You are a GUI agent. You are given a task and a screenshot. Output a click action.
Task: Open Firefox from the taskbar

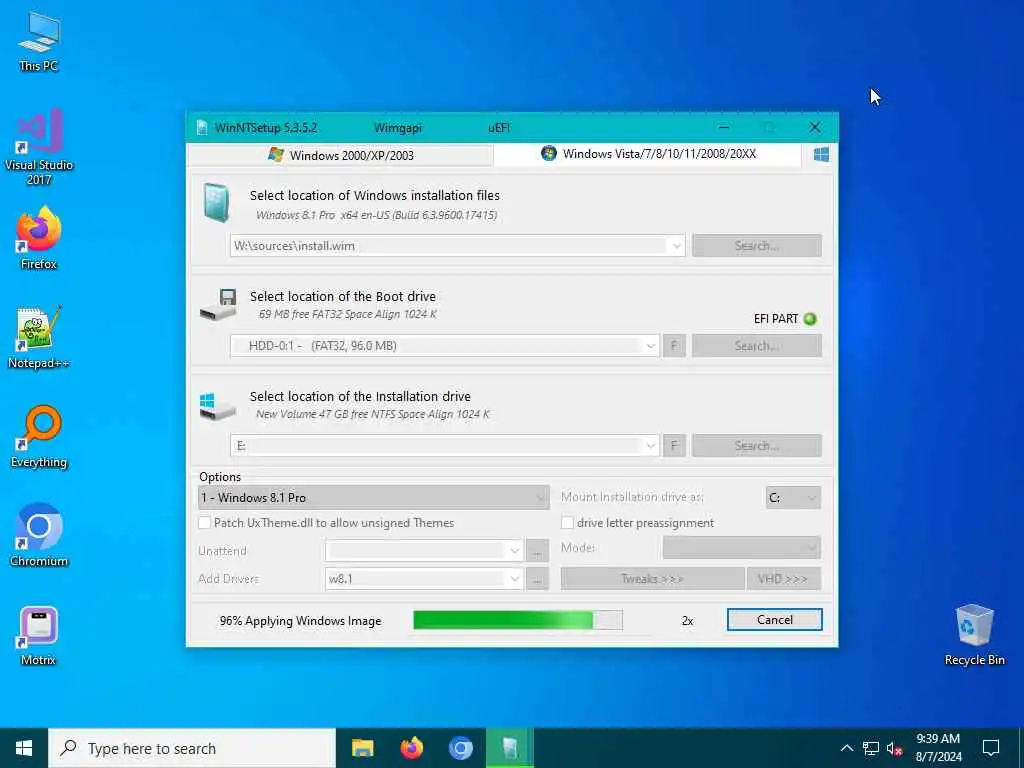tap(411, 748)
